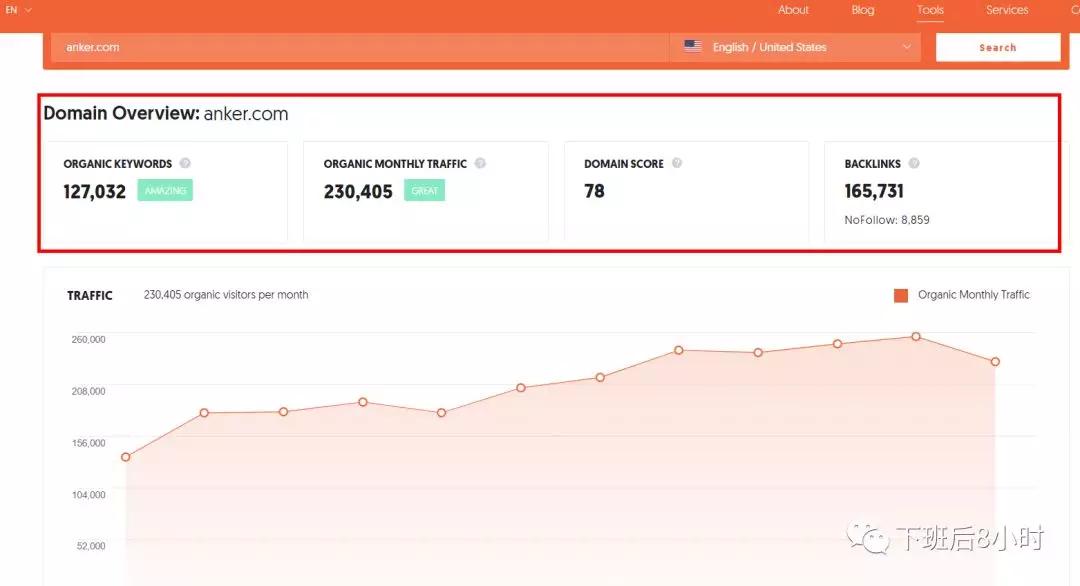Click the orange Organic Monthly Traffic legend swatch
1080x586 pixels.
899,294
